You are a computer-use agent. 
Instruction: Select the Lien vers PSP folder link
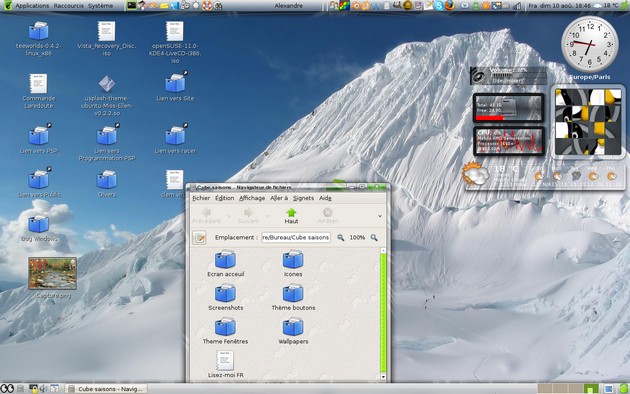[x=39, y=139]
